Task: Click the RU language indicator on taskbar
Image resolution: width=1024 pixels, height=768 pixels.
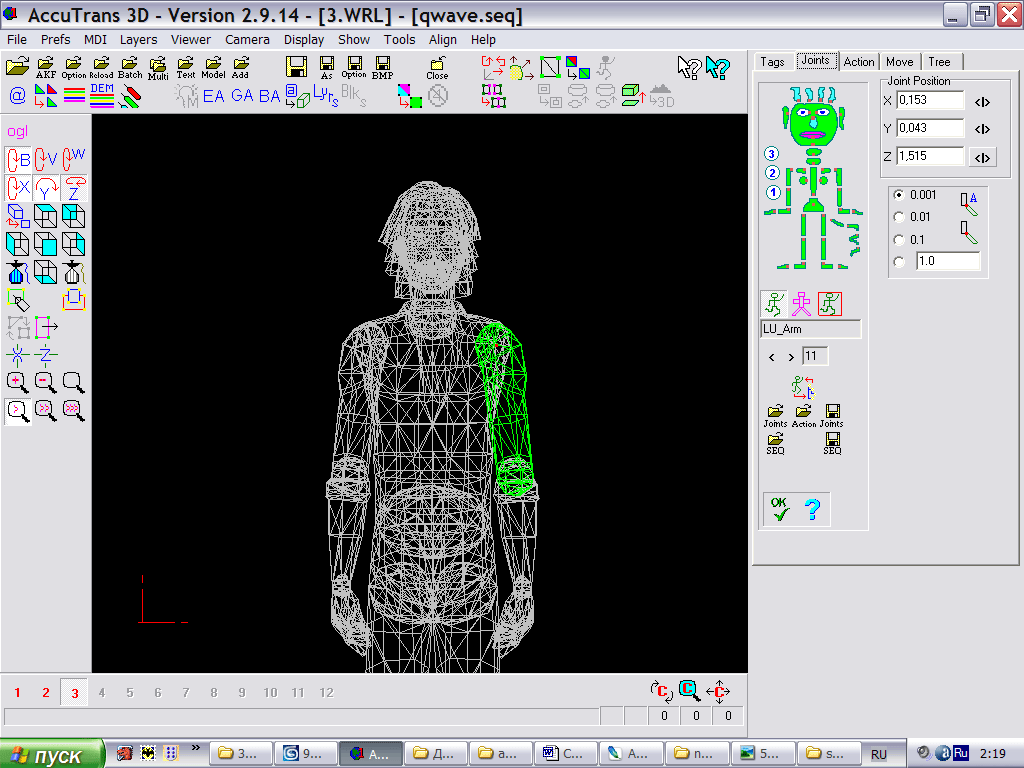Action: [879, 754]
